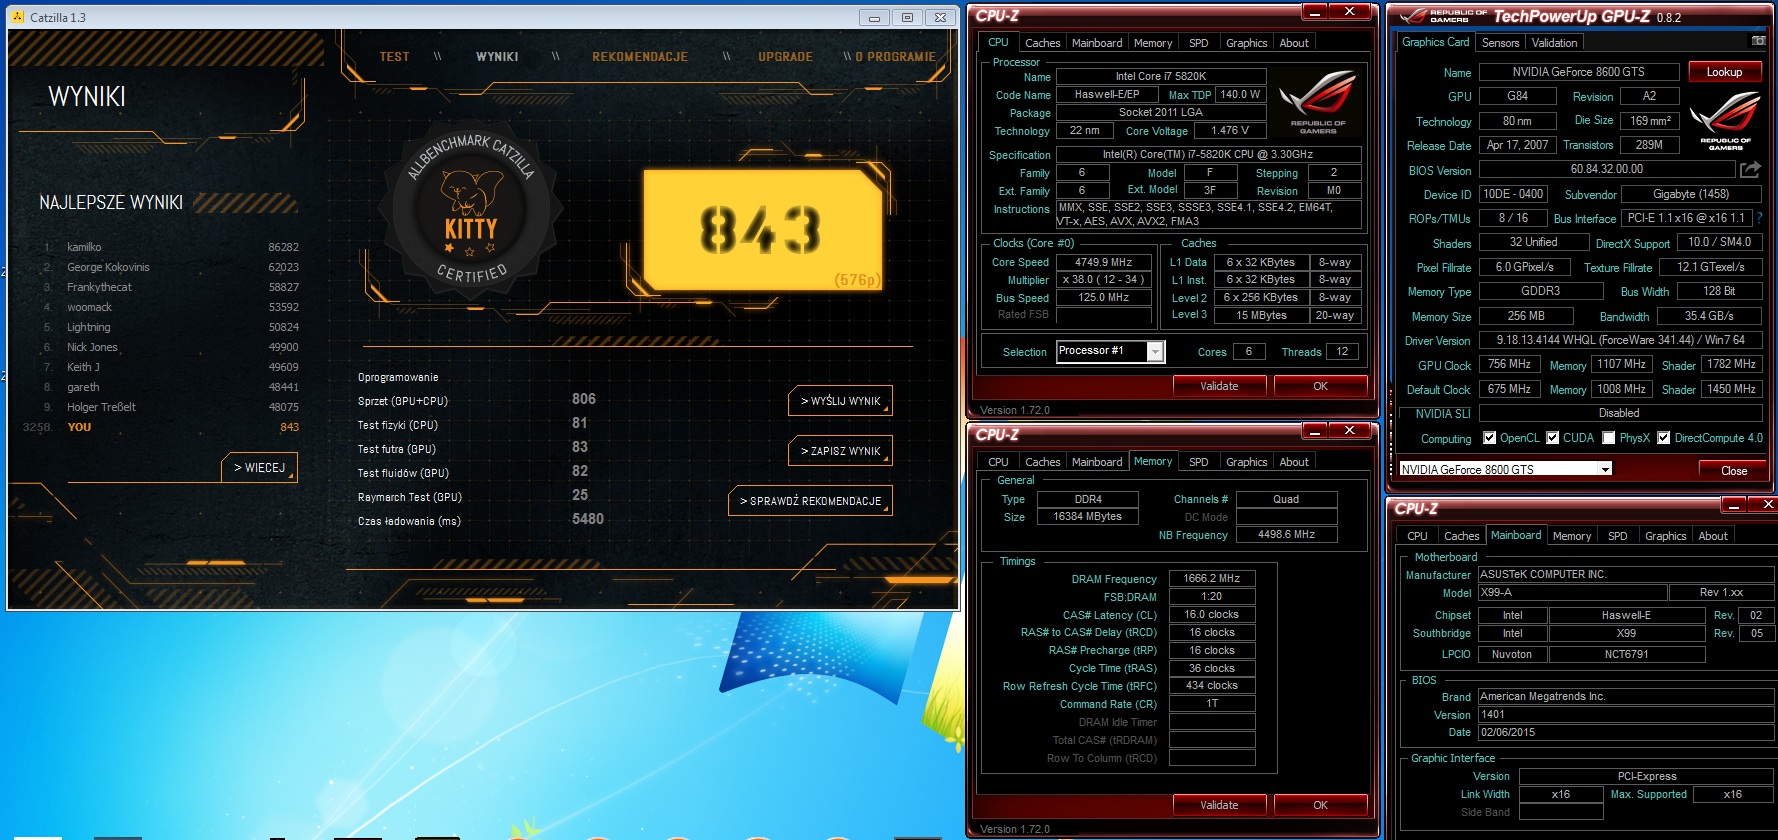Image resolution: width=1778 pixels, height=840 pixels.
Task: Toggle the DirectCompute 4.0 checkbox
Action: coord(1663,438)
